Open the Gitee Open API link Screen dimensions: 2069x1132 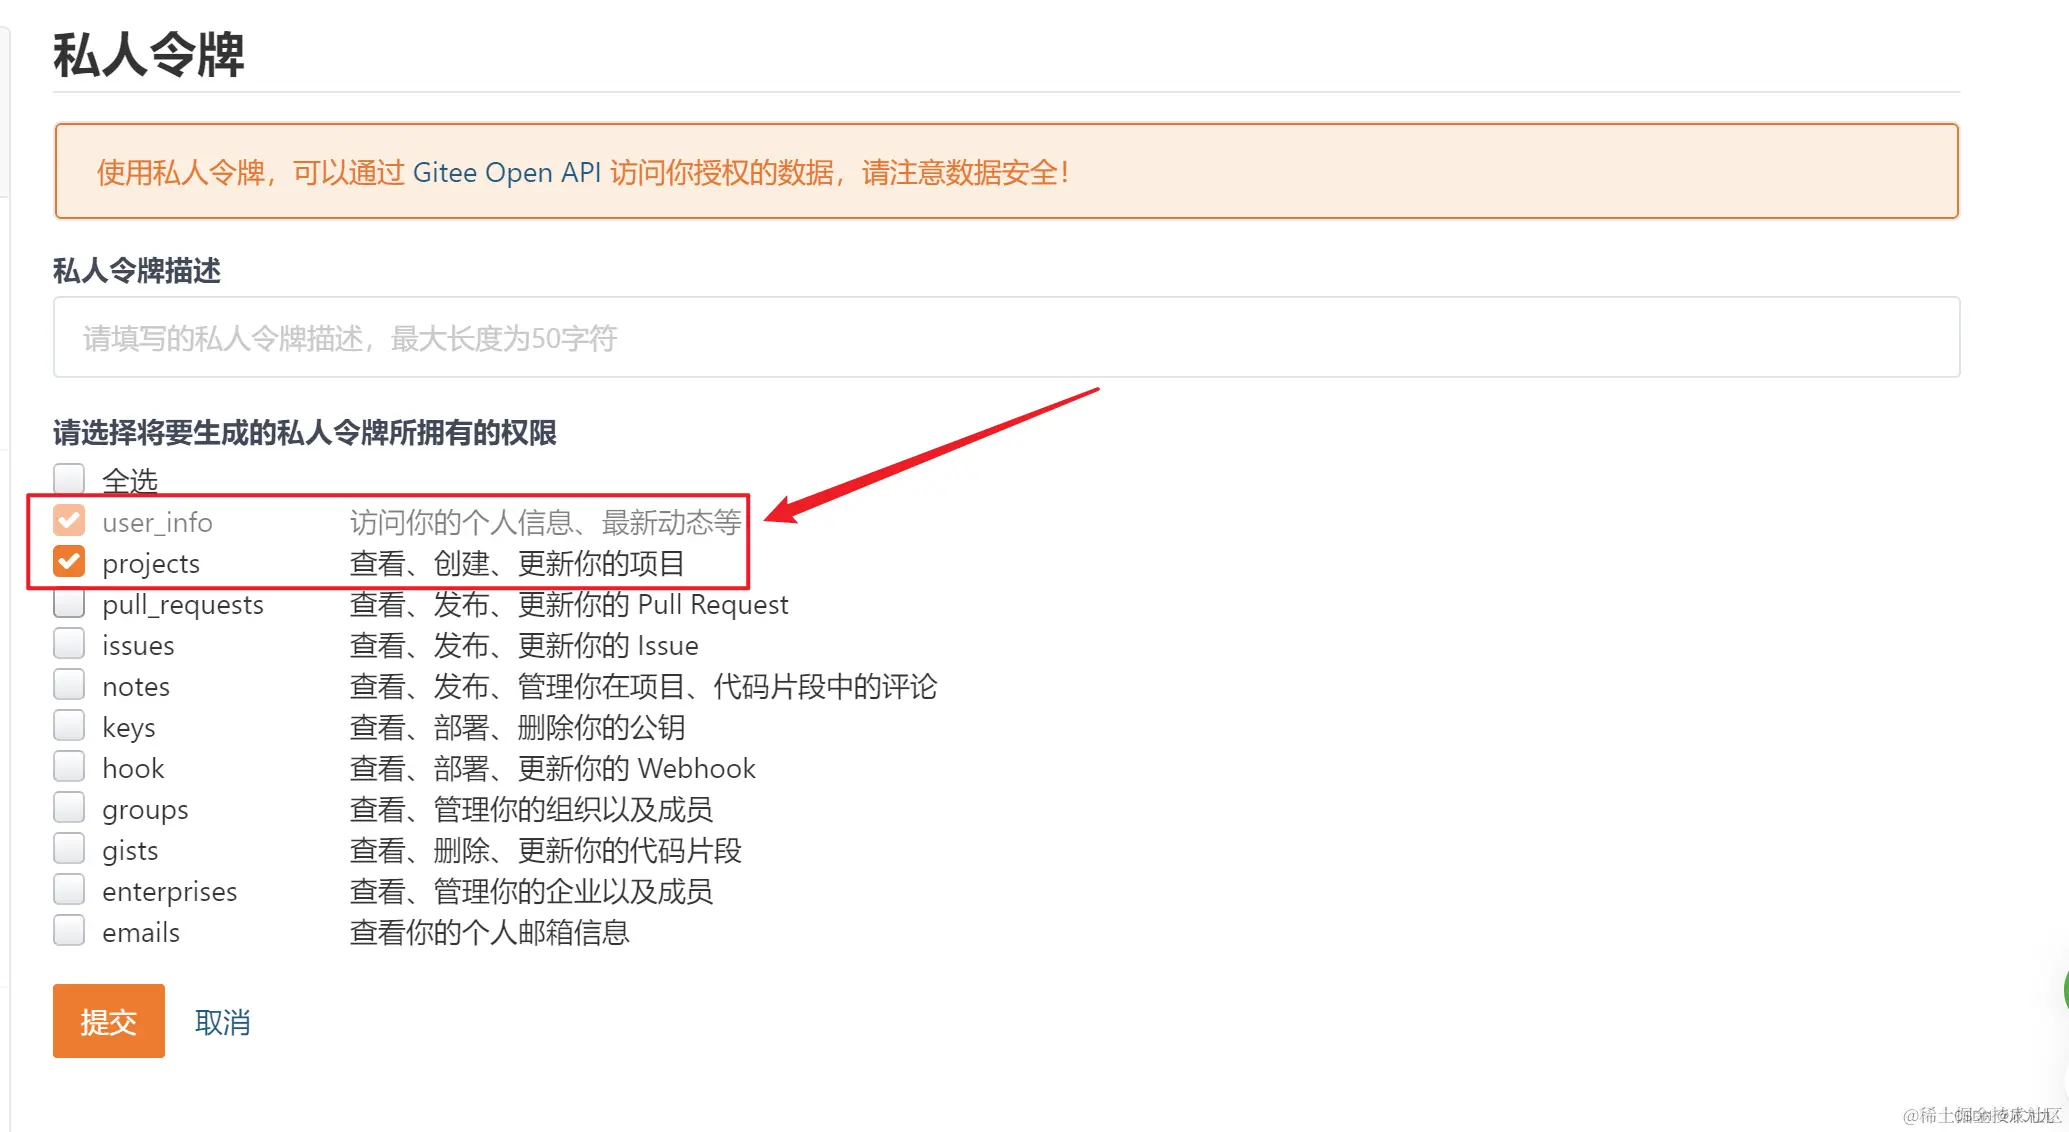506,172
